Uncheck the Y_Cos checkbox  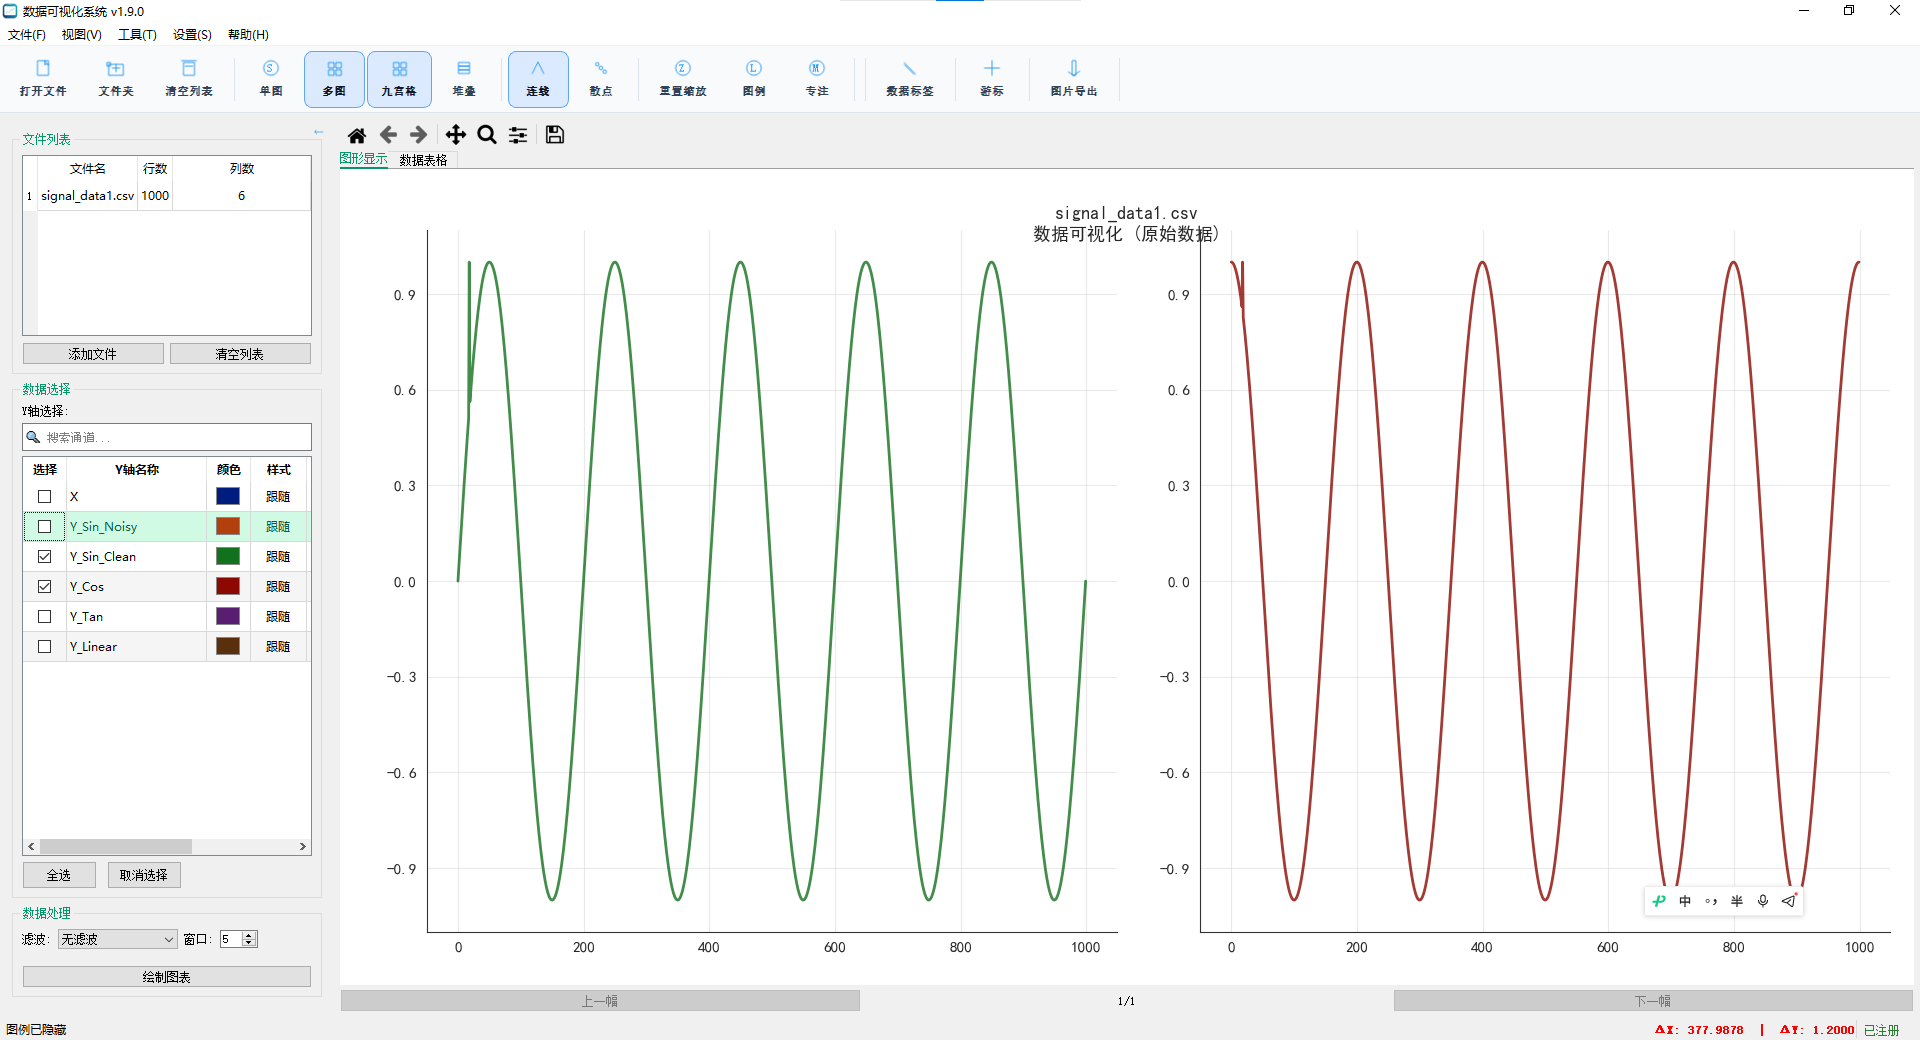coord(45,587)
